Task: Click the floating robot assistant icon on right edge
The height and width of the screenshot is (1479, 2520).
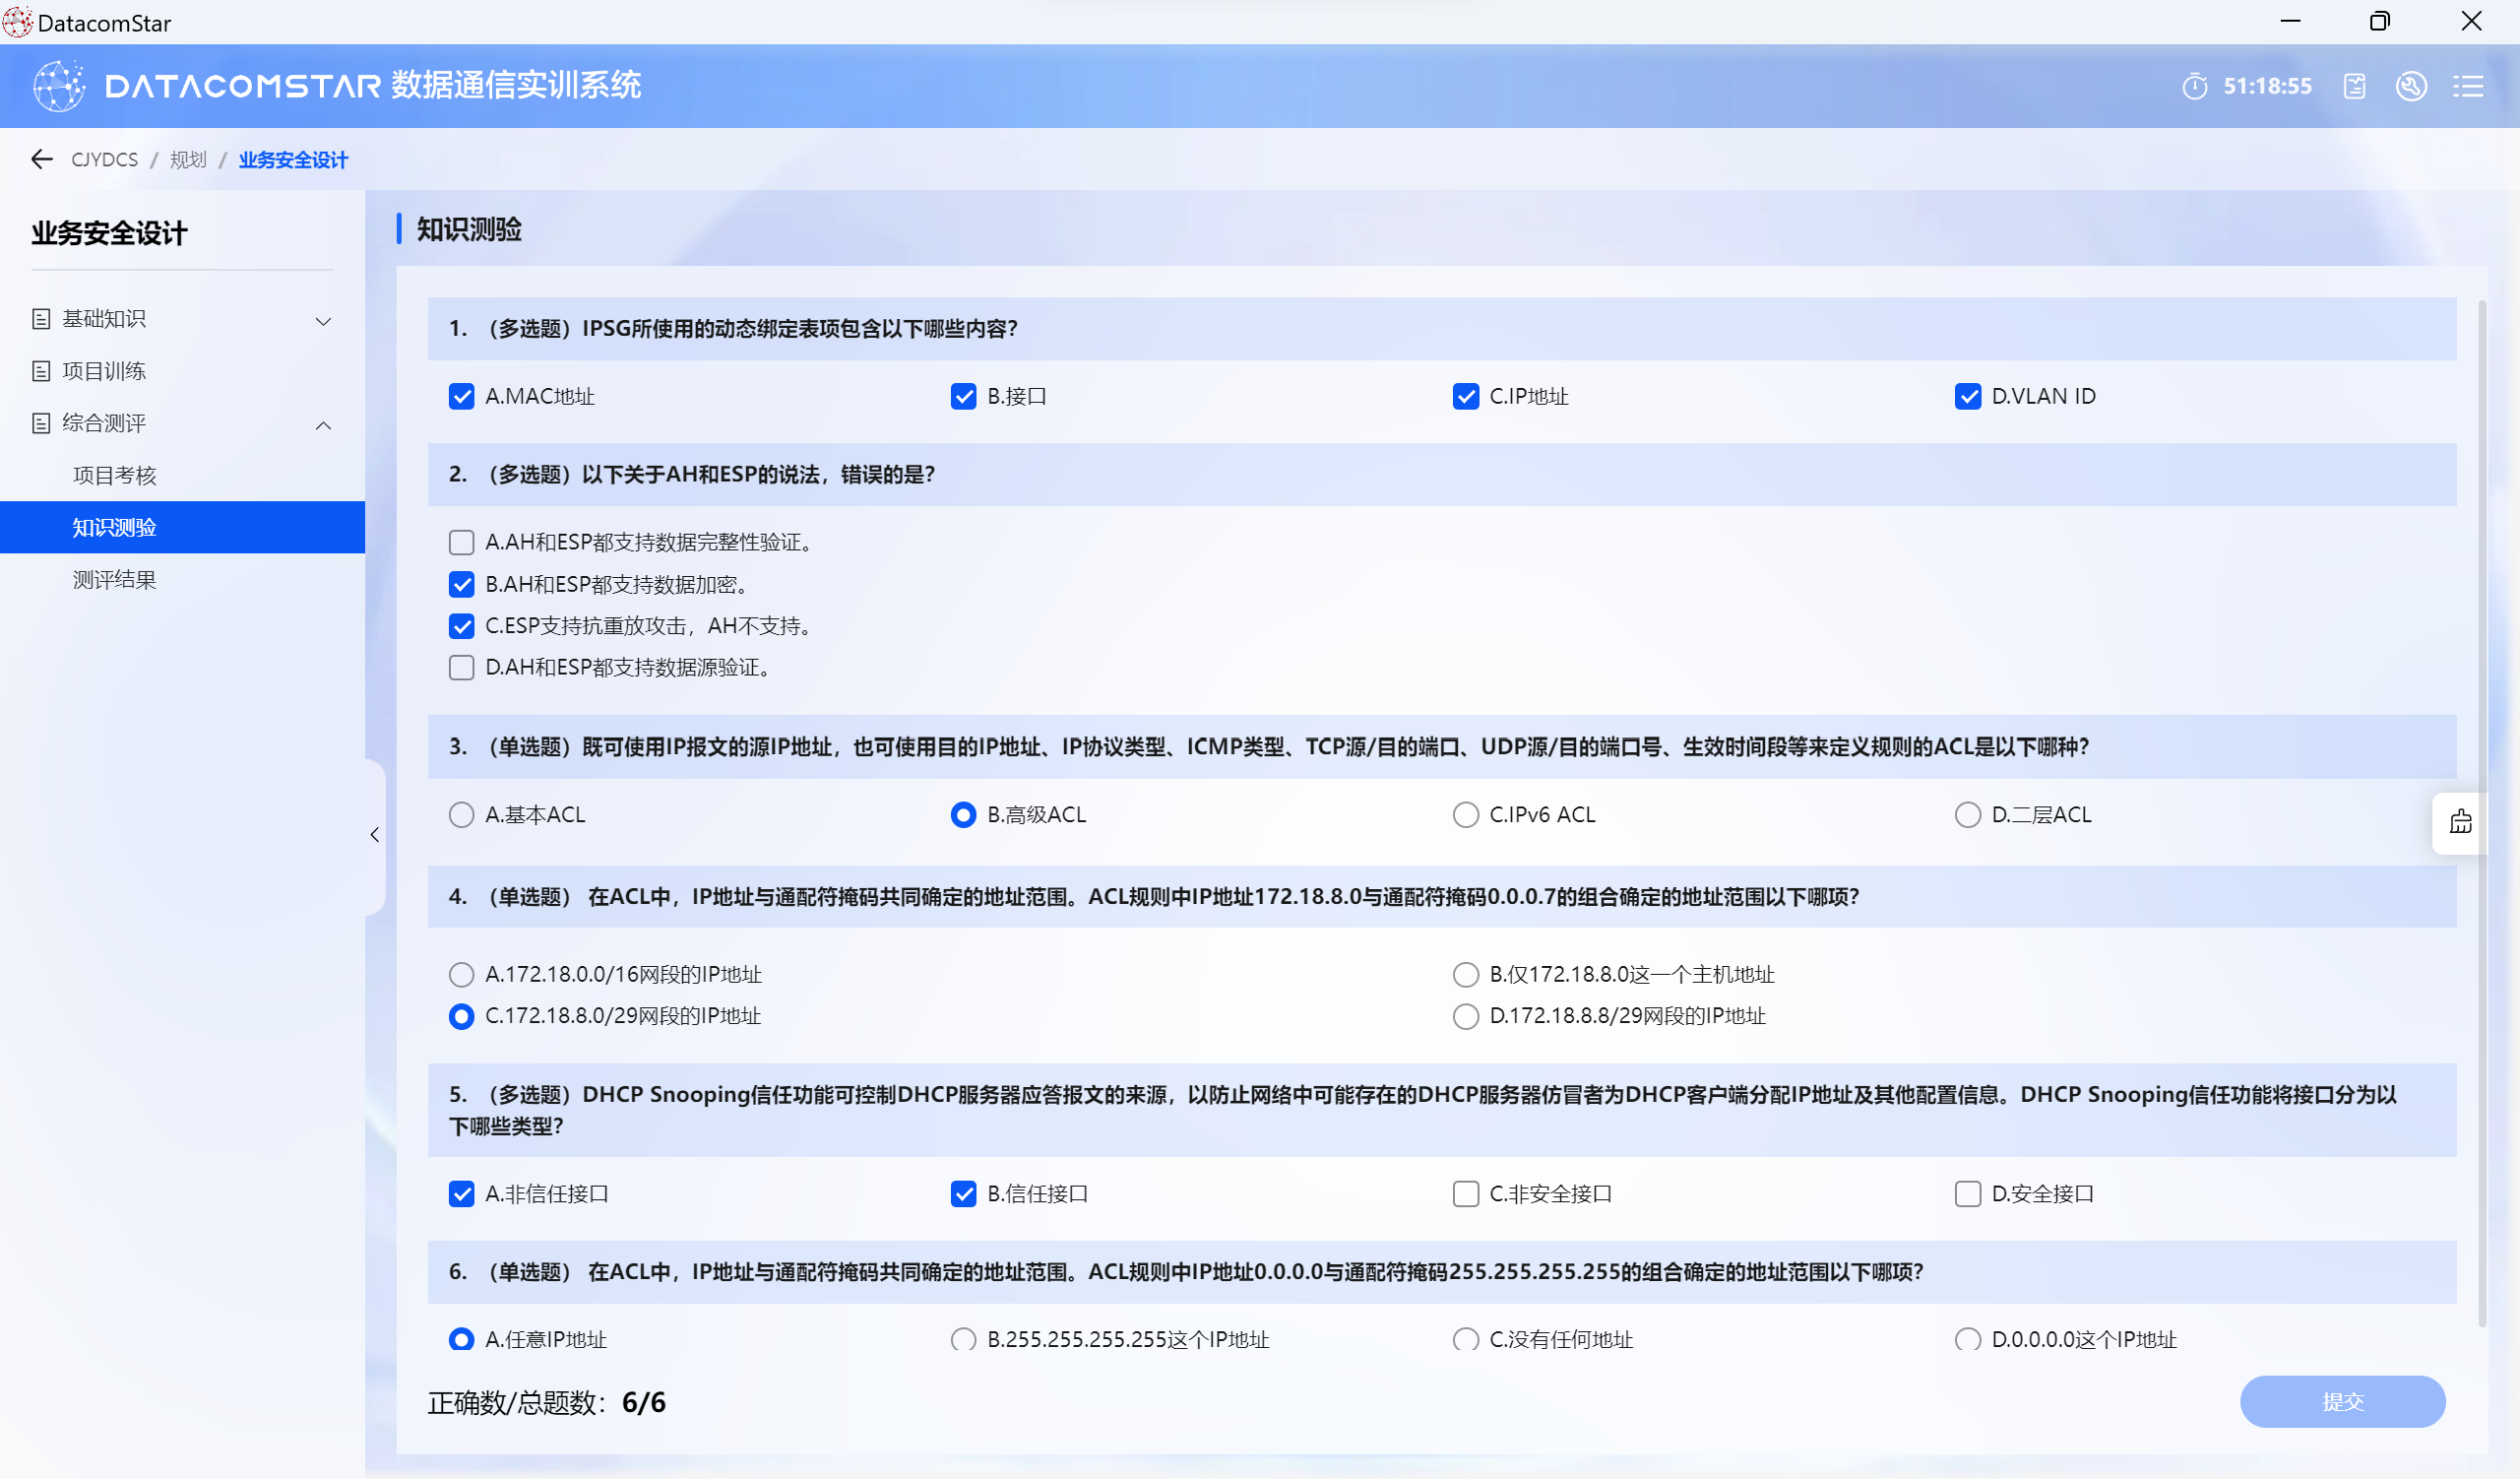Action: point(2460,822)
